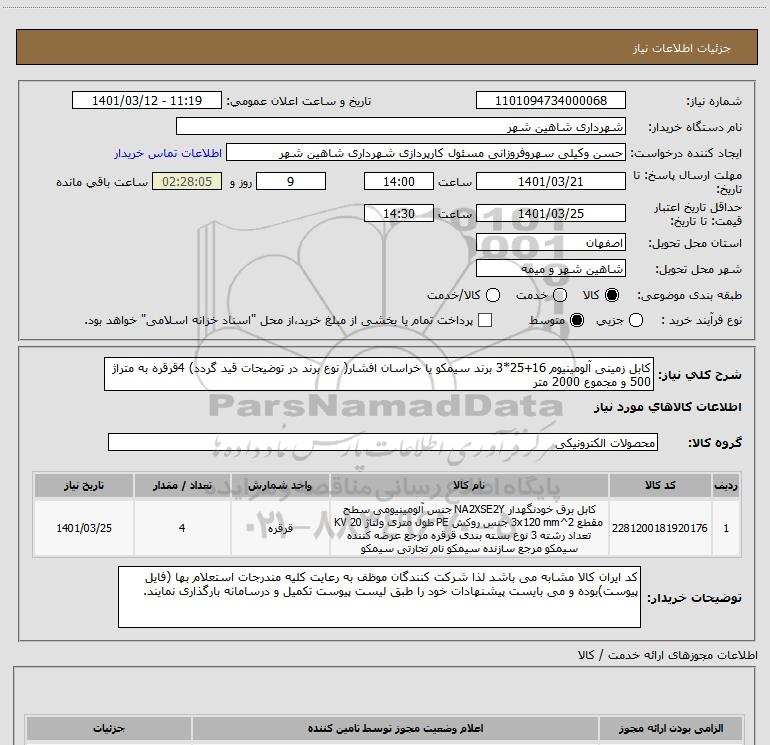Click the اطلاعات کالاهای مورد نیاز heading
Viewport: 770px width, 745px height.
668,407
